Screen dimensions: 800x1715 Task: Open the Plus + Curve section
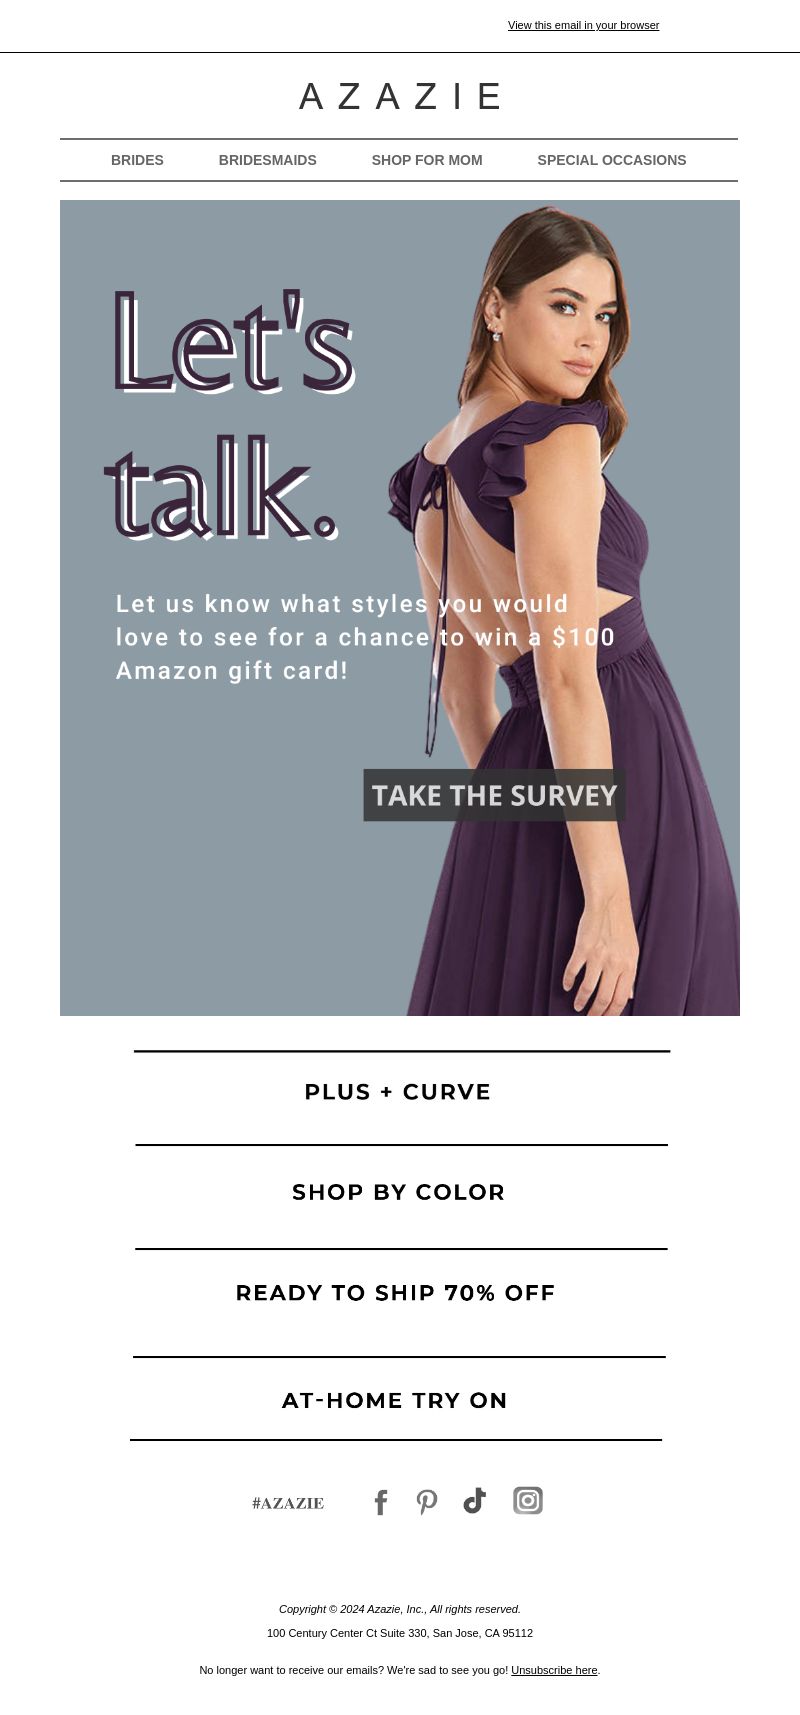pos(398,1092)
